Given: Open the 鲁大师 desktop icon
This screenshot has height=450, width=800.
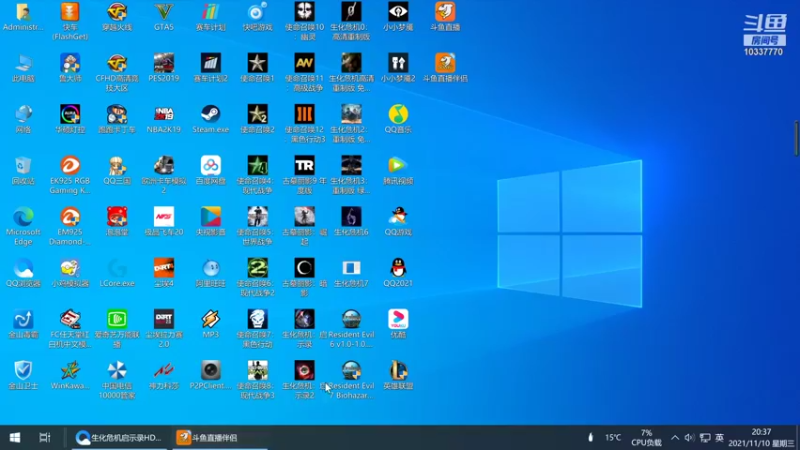Looking at the screenshot, I should click(x=70, y=68).
